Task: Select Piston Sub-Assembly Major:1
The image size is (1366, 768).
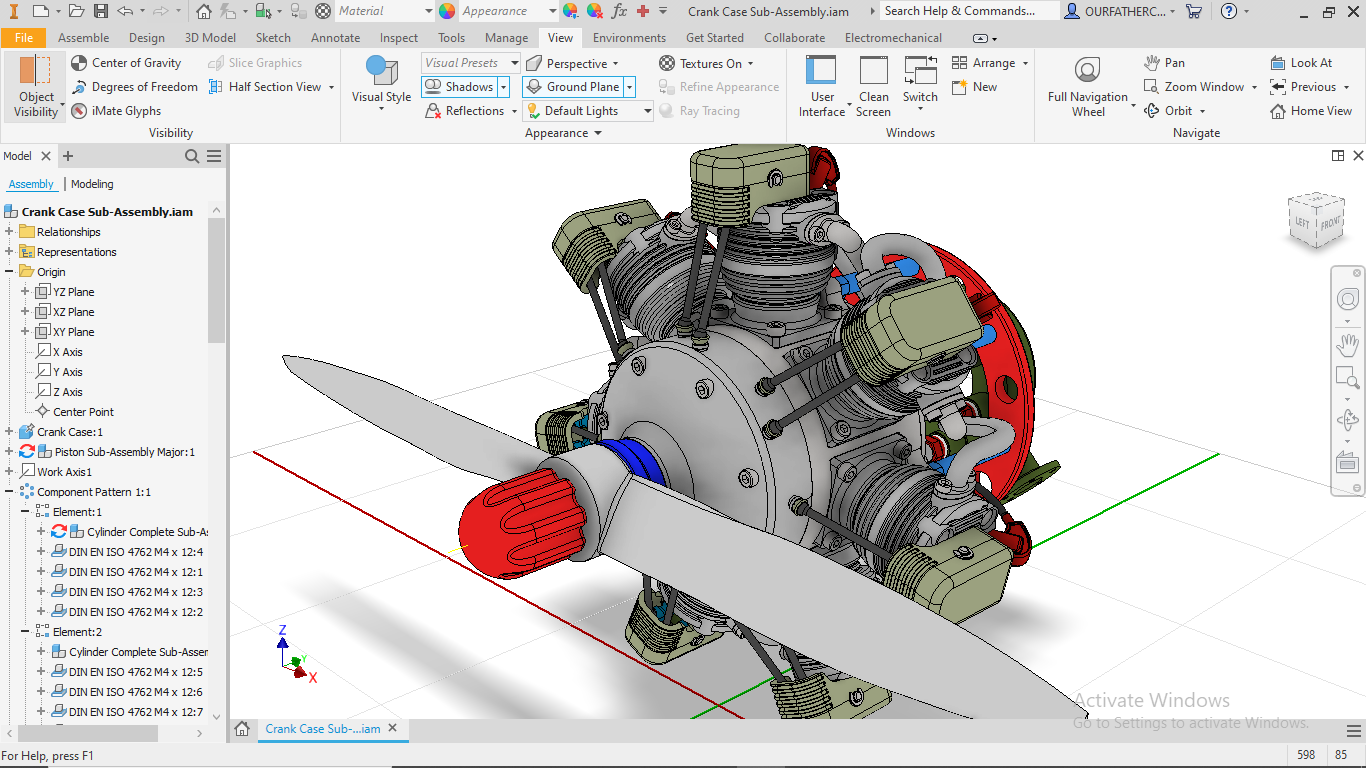Action: pyautogui.click(x=125, y=452)
